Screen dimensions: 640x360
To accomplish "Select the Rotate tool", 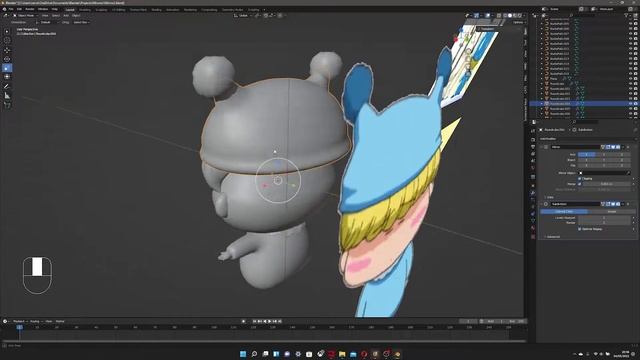I will [7, 59].
